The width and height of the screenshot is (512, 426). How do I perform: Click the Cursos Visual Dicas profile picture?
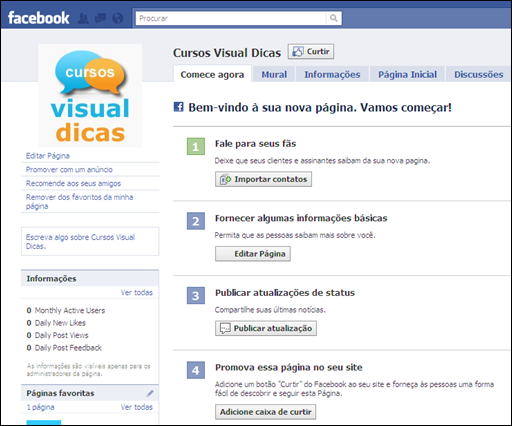90,96
